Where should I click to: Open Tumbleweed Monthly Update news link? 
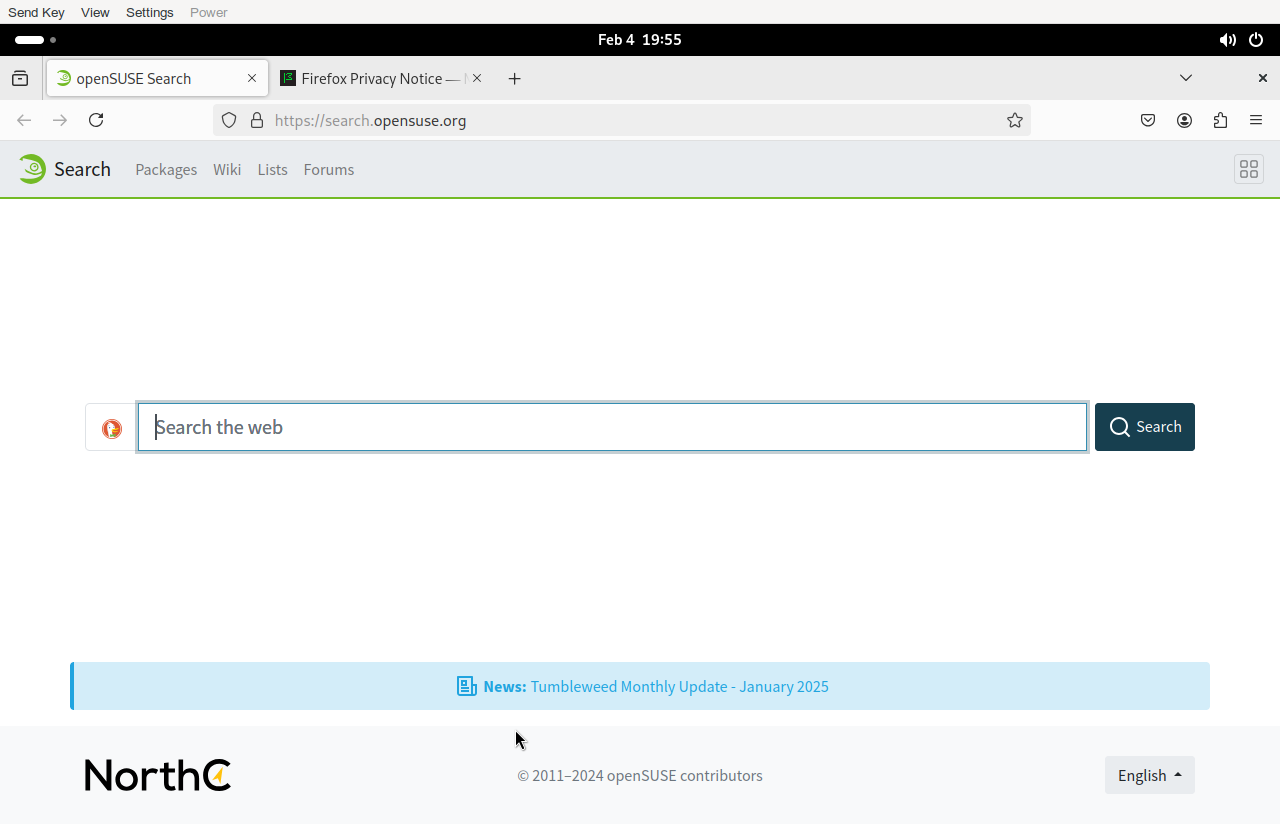pyautogui.click(x=680, y=686)
